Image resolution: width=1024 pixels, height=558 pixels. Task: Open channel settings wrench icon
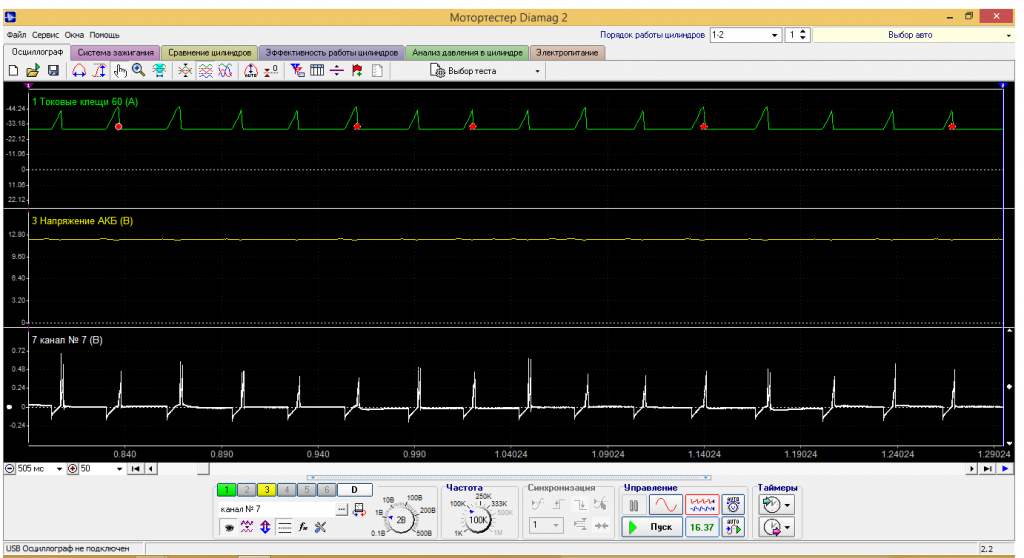tap(321, 527)
